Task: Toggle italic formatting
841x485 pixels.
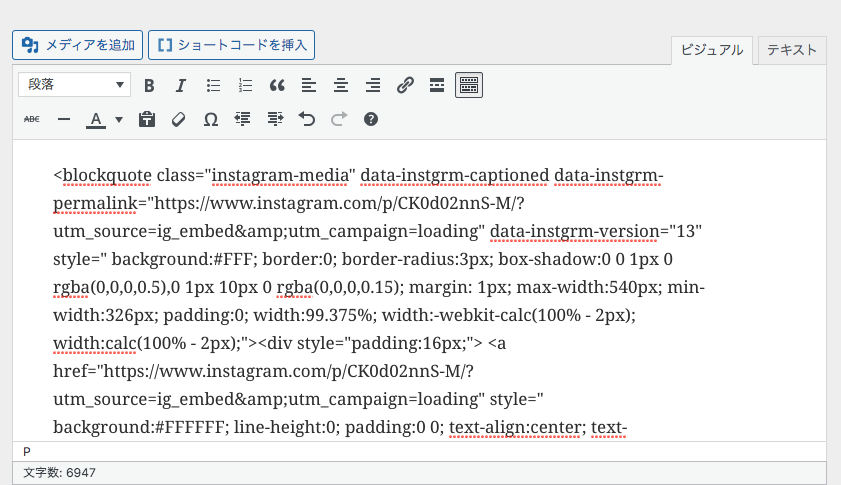Action: coord(181,85)
